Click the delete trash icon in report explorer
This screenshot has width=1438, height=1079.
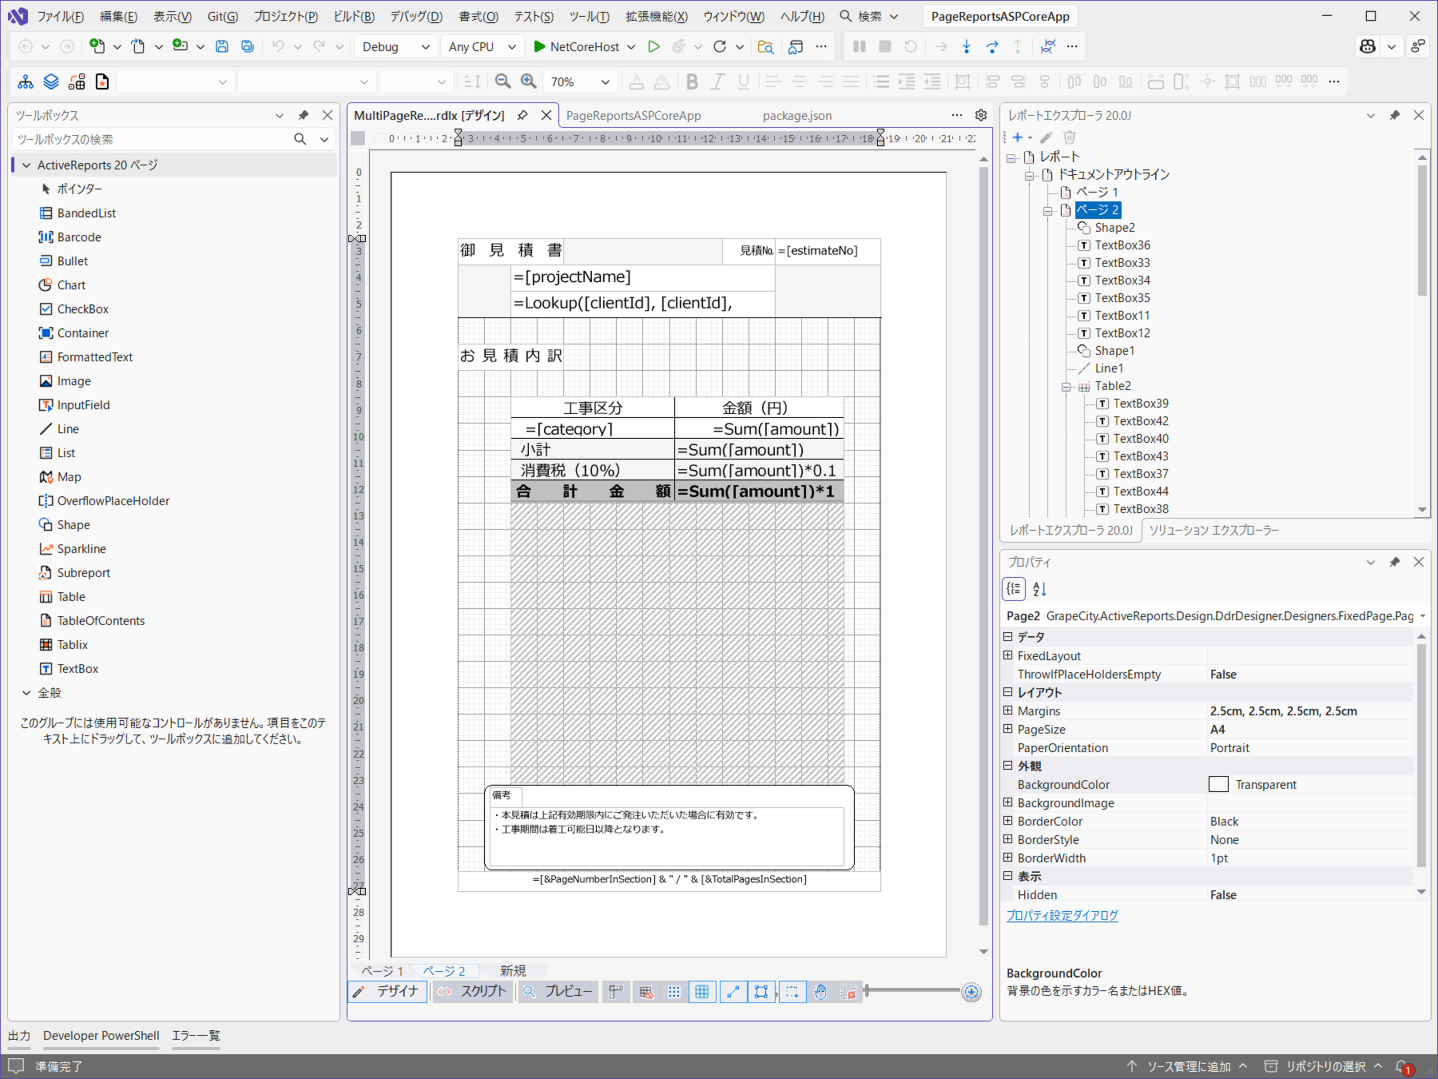(1069, 138)
